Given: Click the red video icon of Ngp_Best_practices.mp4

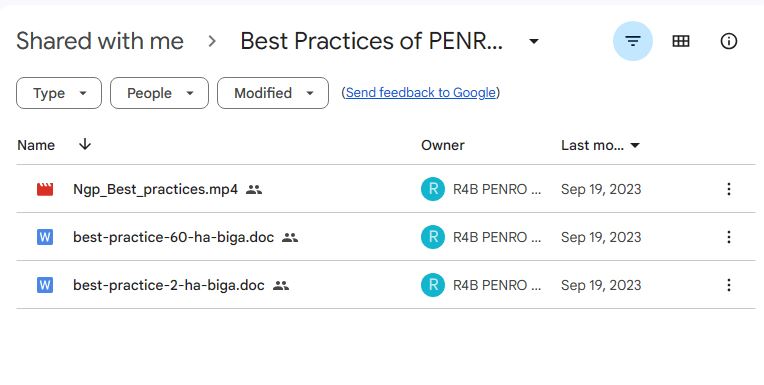Looking at the screenshot, I should click(45, 189).
